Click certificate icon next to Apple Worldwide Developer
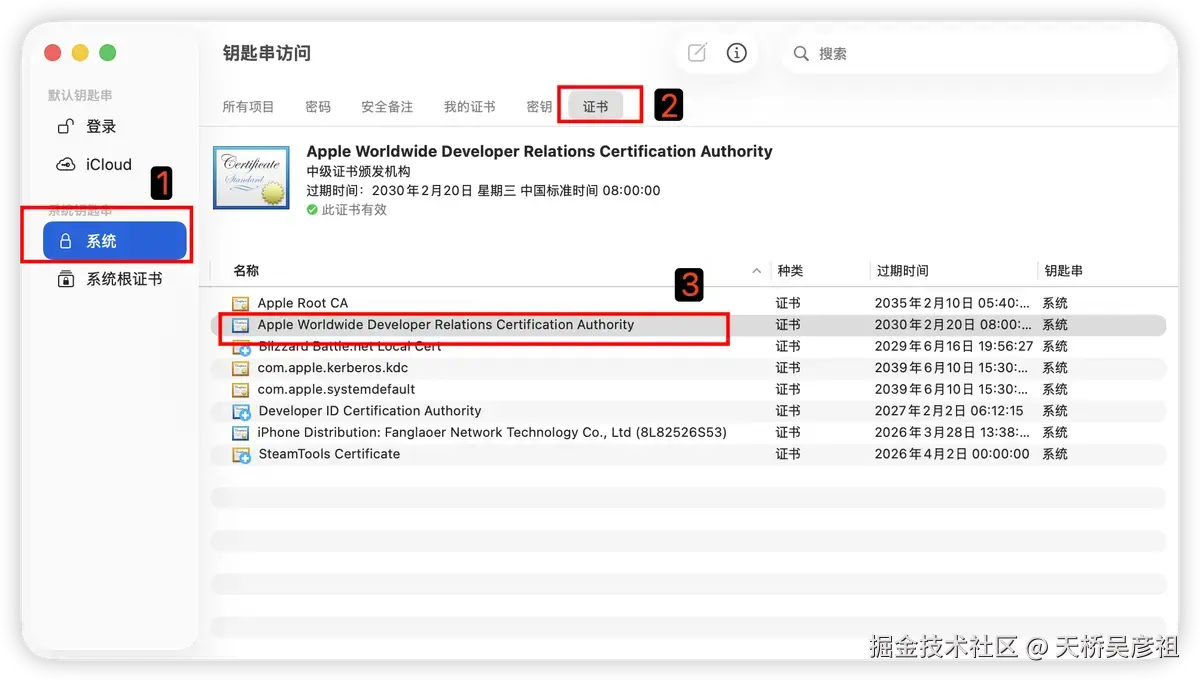This screenshot has height=681, width=1200. [x=240, y=325]
